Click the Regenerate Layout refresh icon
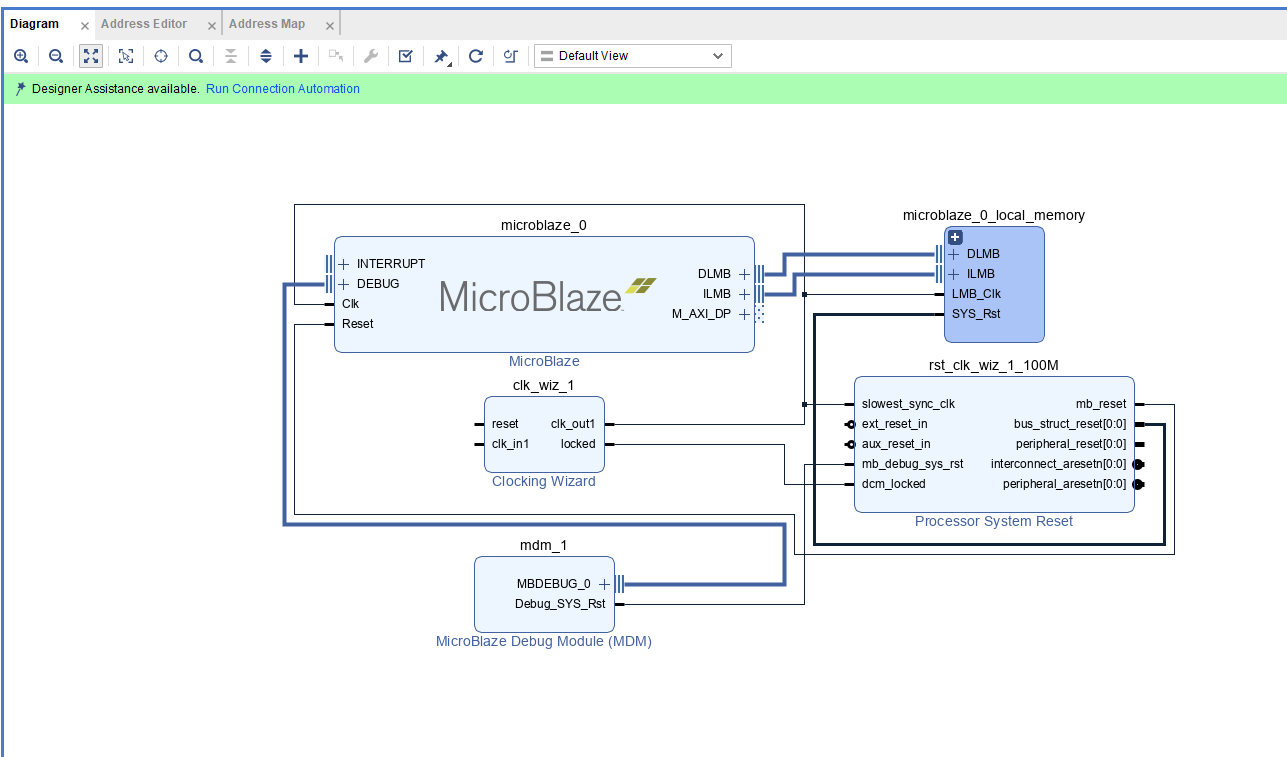1287x757 pixels. pyautogui.click(x=476, y=56)
